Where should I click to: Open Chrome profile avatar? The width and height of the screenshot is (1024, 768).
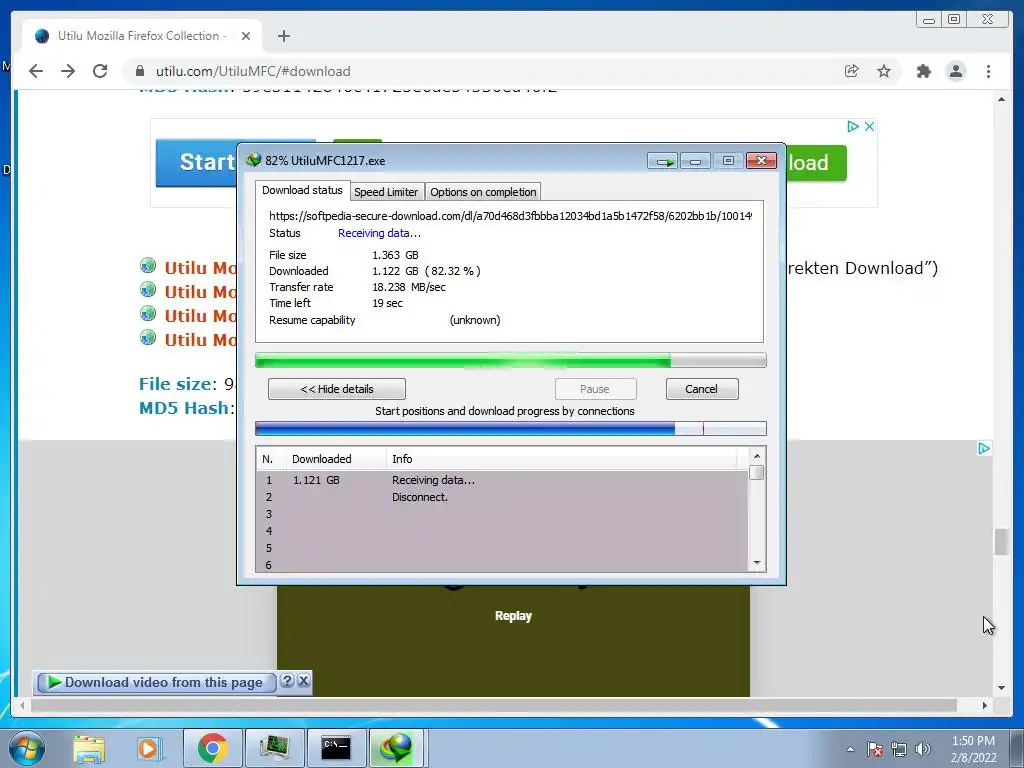tap(956, 71)
